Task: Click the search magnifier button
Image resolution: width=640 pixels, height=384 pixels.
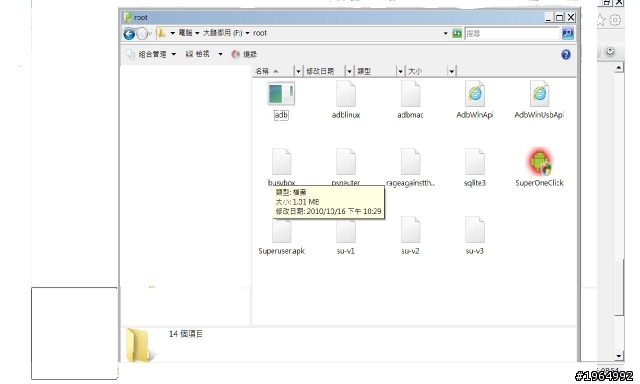Action: point(568,33)
